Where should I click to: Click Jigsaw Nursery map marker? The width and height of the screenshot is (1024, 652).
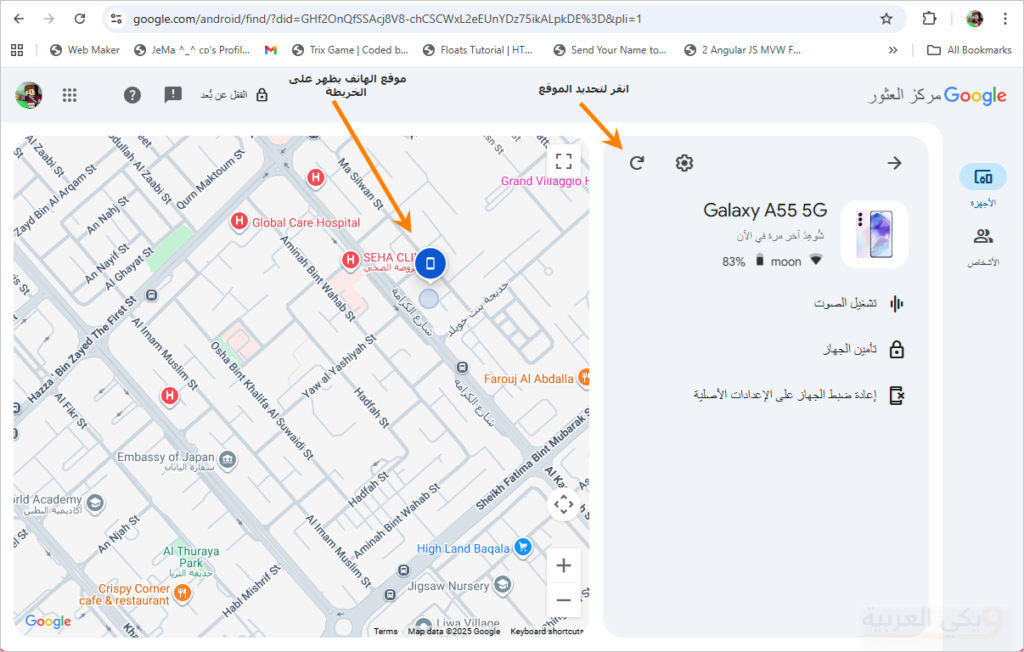pos(502,584)
